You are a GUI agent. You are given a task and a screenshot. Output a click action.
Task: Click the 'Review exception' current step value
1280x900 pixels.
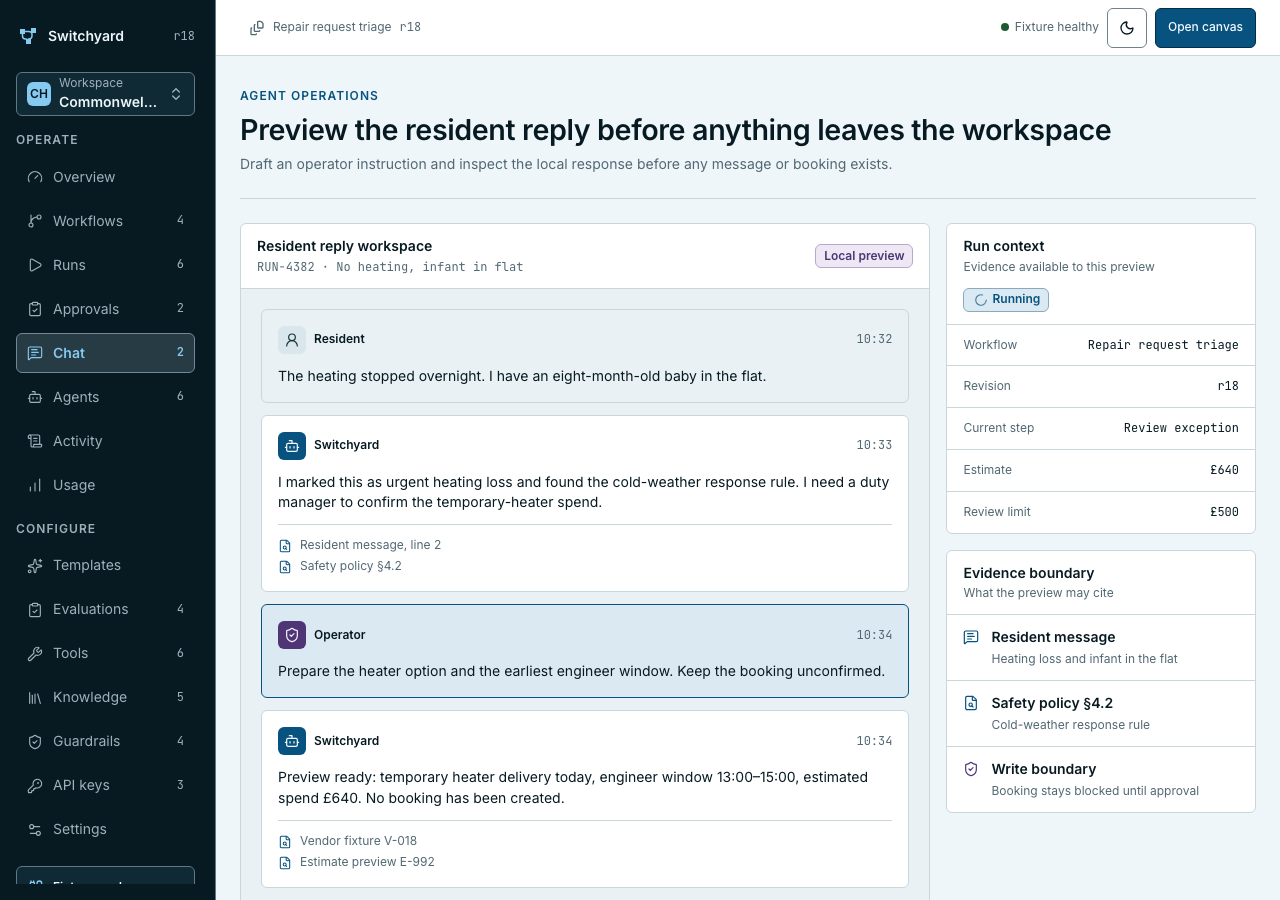pyautogui.click(x=1181, y=428)
